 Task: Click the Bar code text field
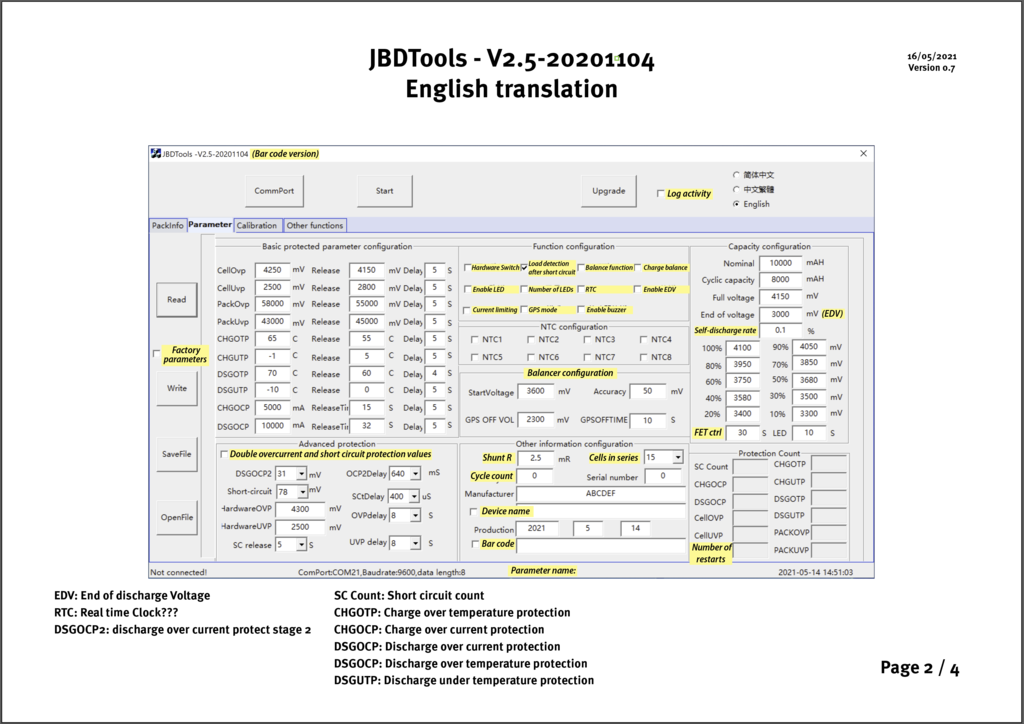pyautogui.click(x=601, y=544)
